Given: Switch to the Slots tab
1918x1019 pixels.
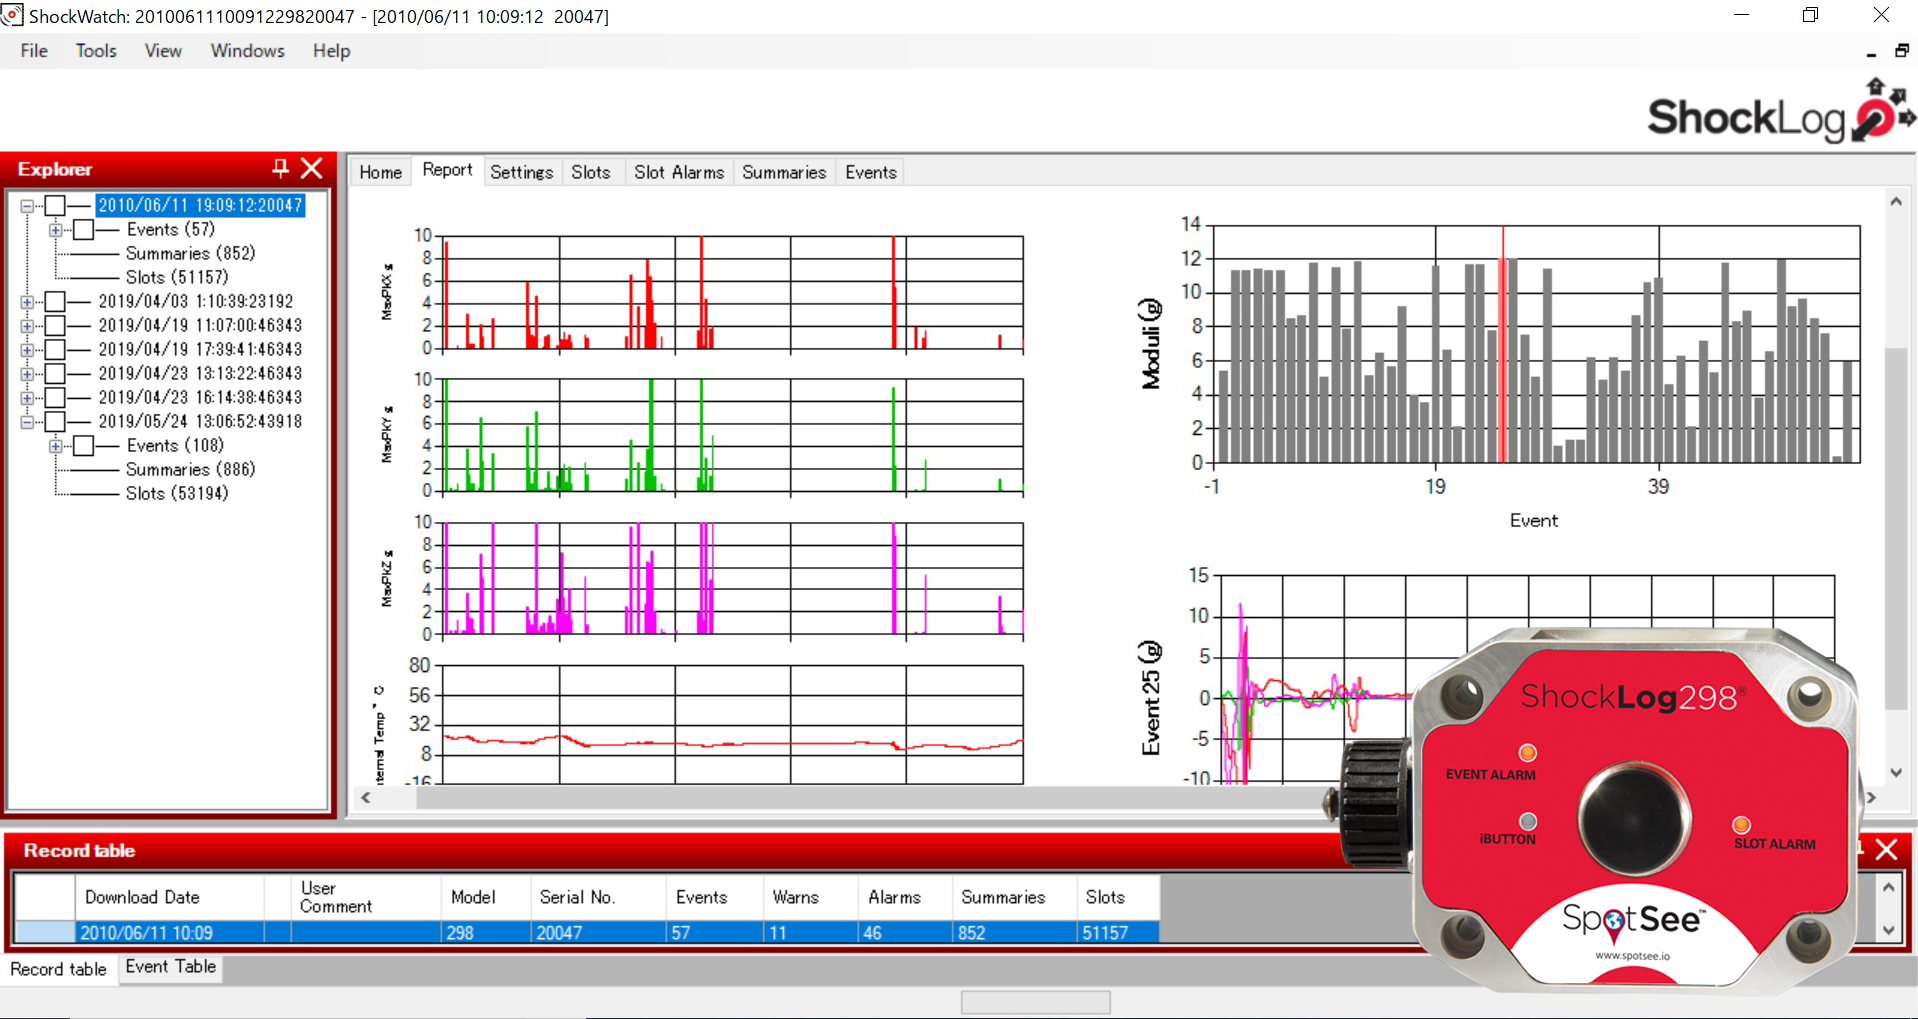Looking at the screenshot, I should coord(591,172).
